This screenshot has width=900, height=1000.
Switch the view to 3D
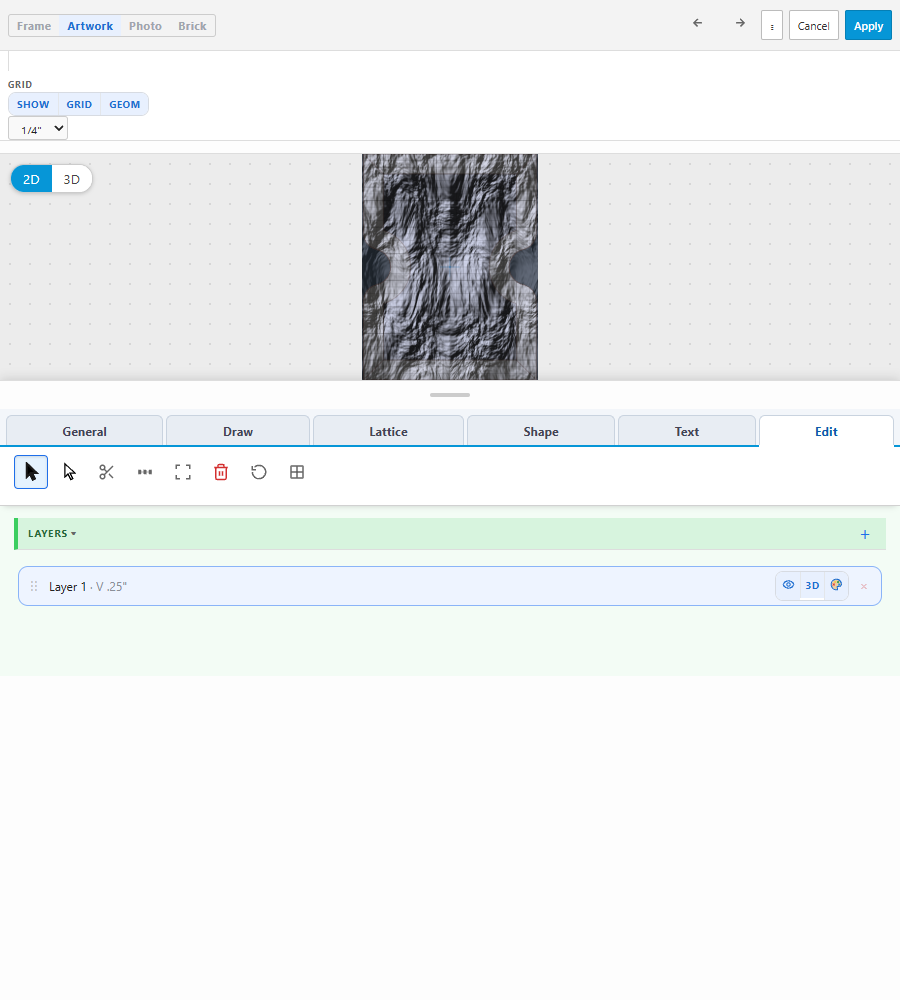pyautogui.click(x=71, y=179)
